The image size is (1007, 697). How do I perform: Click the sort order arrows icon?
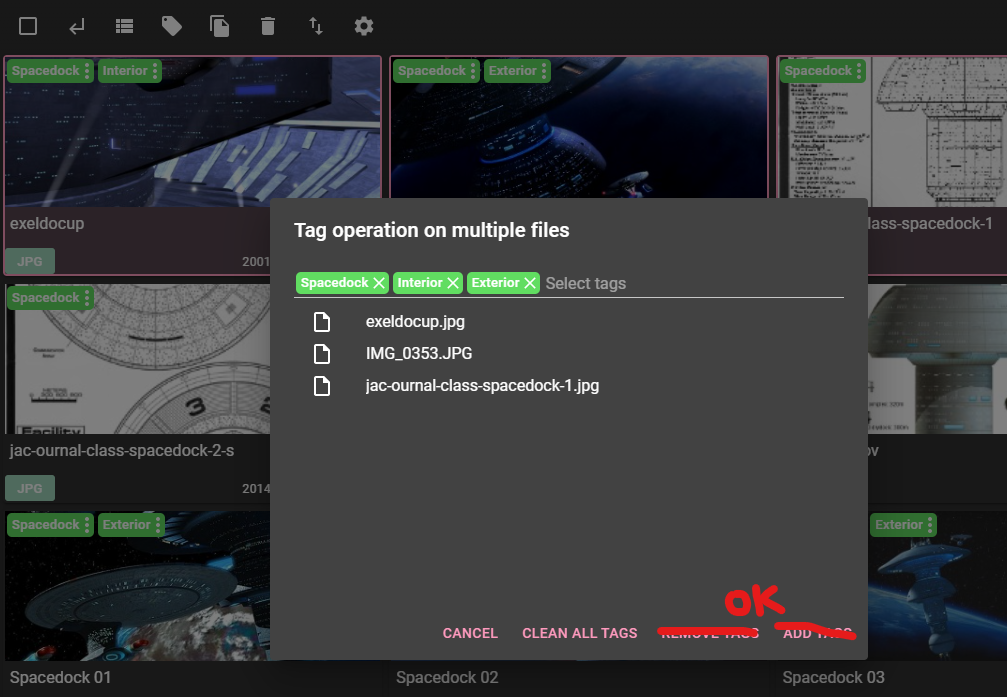pyautogui.click(x=315, y=26)
